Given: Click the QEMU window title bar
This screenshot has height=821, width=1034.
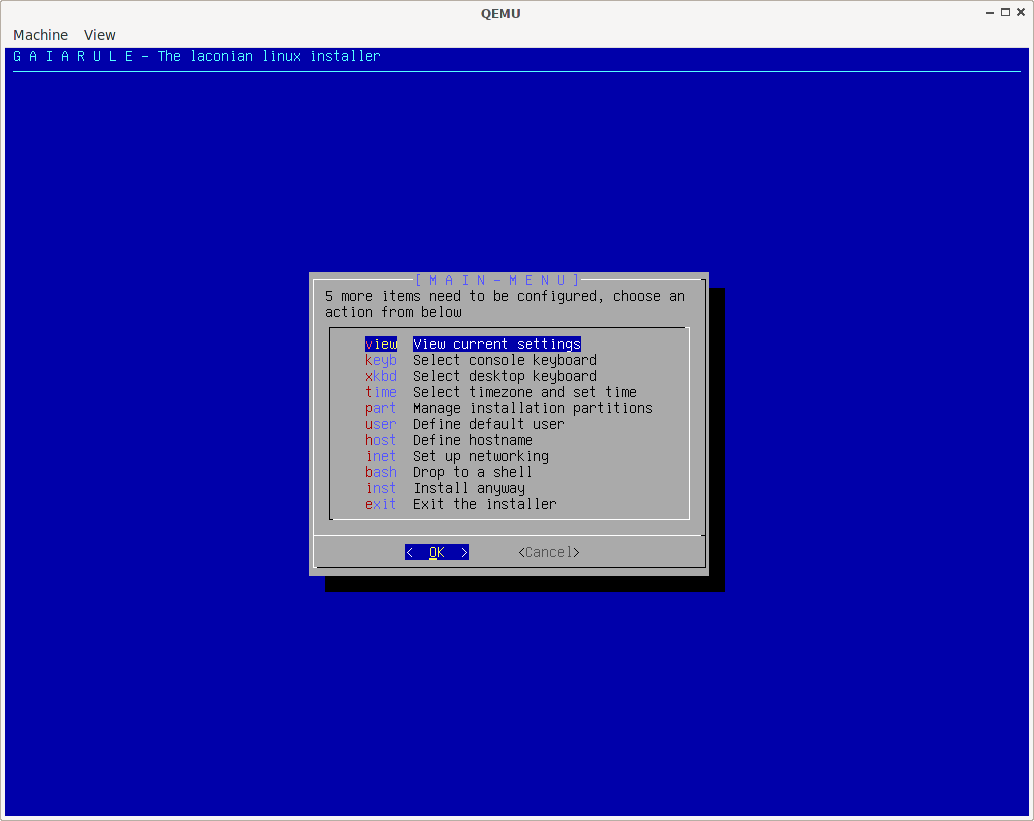Looking at the screenshot, I should [500, 13].
